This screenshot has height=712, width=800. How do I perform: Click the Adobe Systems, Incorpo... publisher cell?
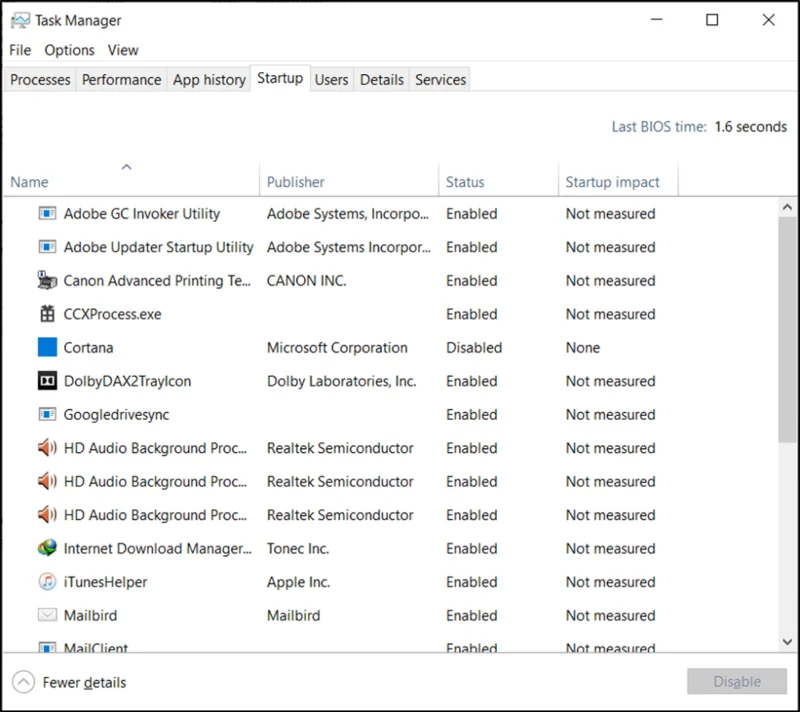coord(348,214)
